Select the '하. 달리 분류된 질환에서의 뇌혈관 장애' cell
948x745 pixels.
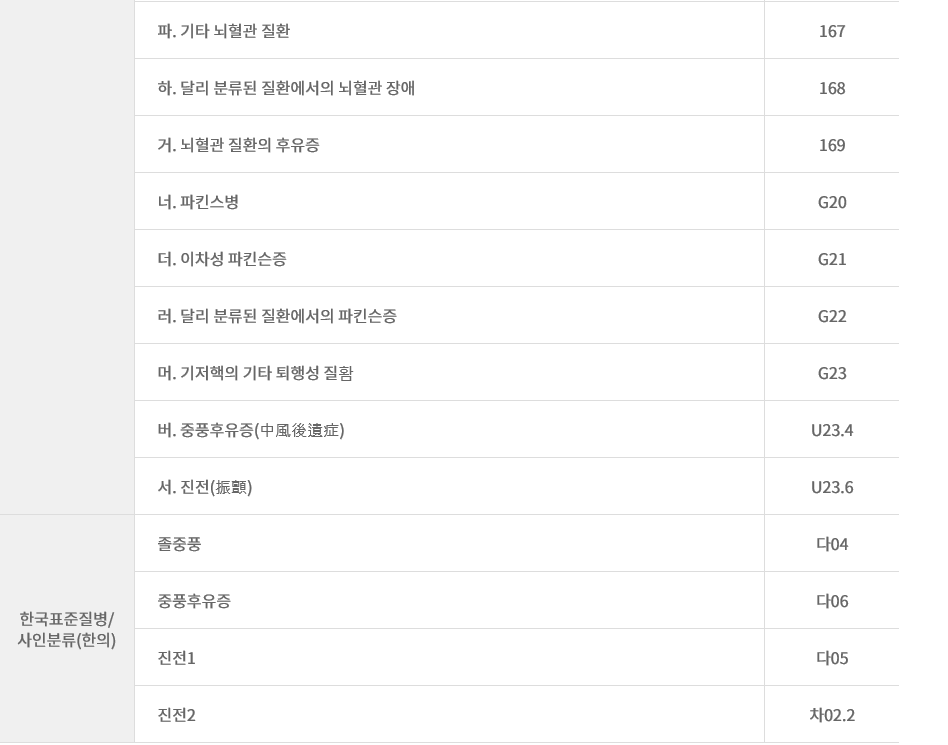[x=286, y=88]
